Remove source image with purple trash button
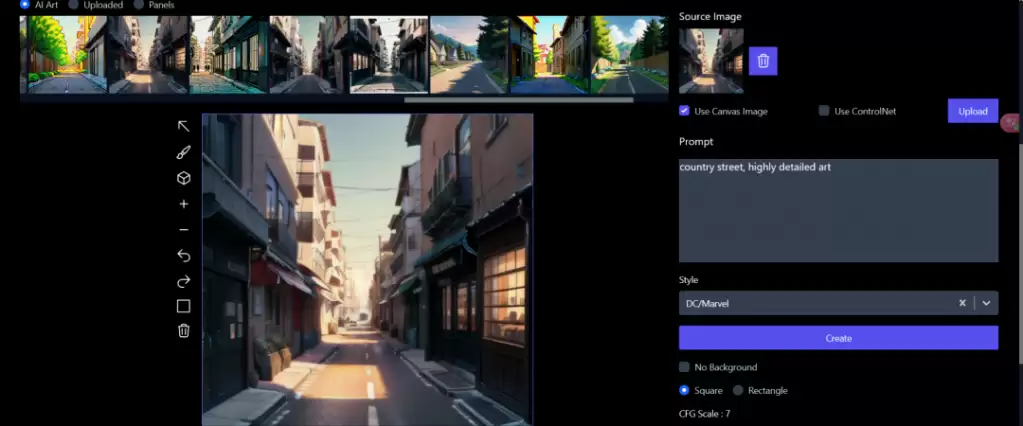Screen dimensions: 1023x426 [763, 61]
